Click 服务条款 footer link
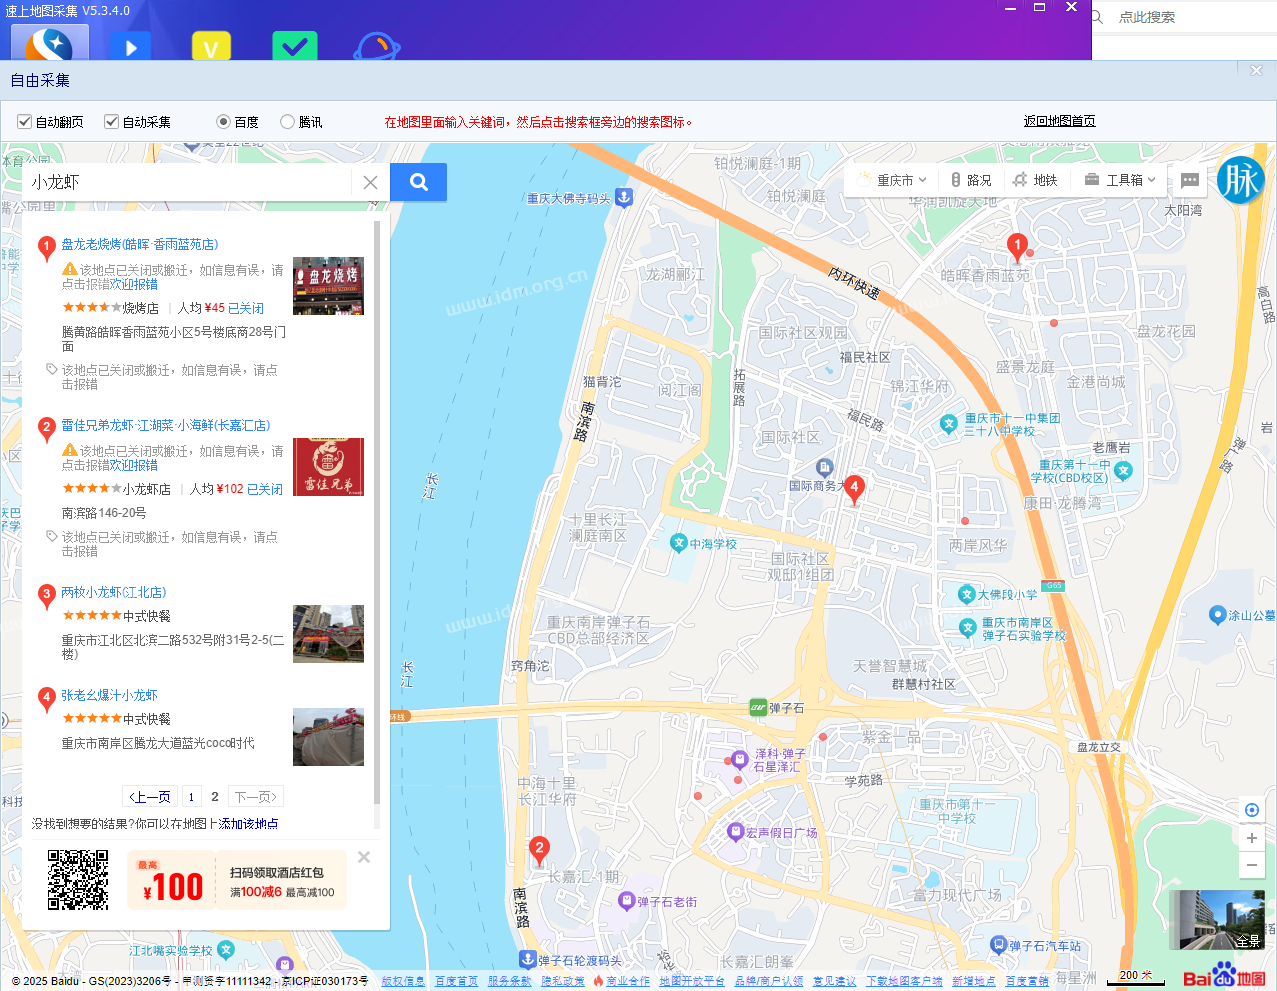1277x991 pixels. click(509, 981)
